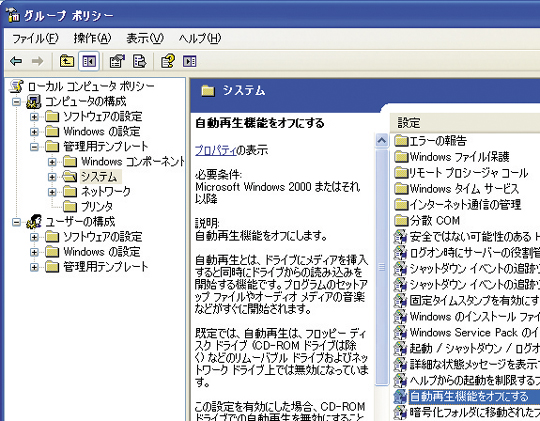
Task: Open the 表示(V) menu
Action: click(145, 38)
